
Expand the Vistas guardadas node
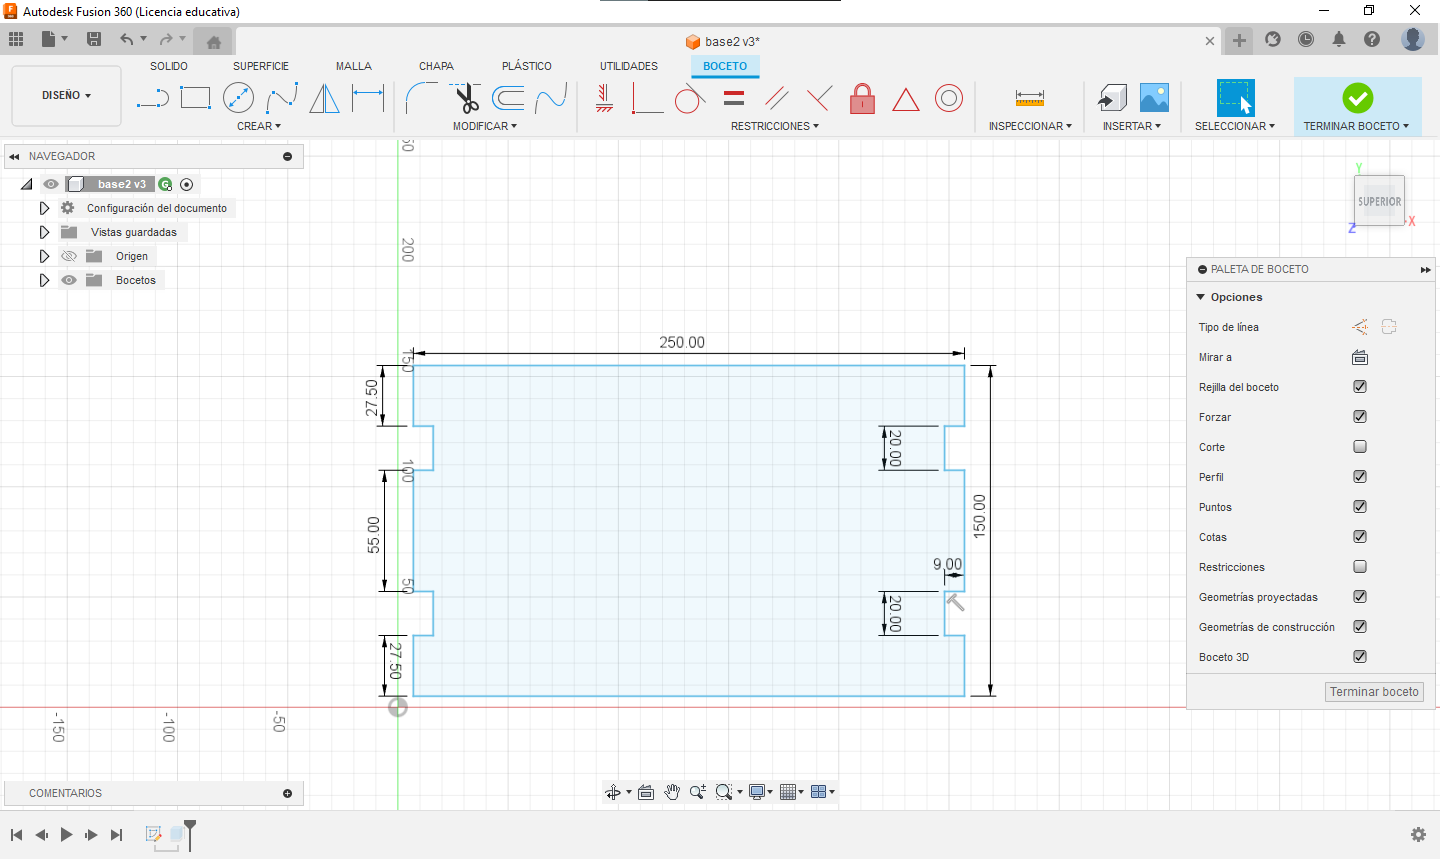[44, 232]
